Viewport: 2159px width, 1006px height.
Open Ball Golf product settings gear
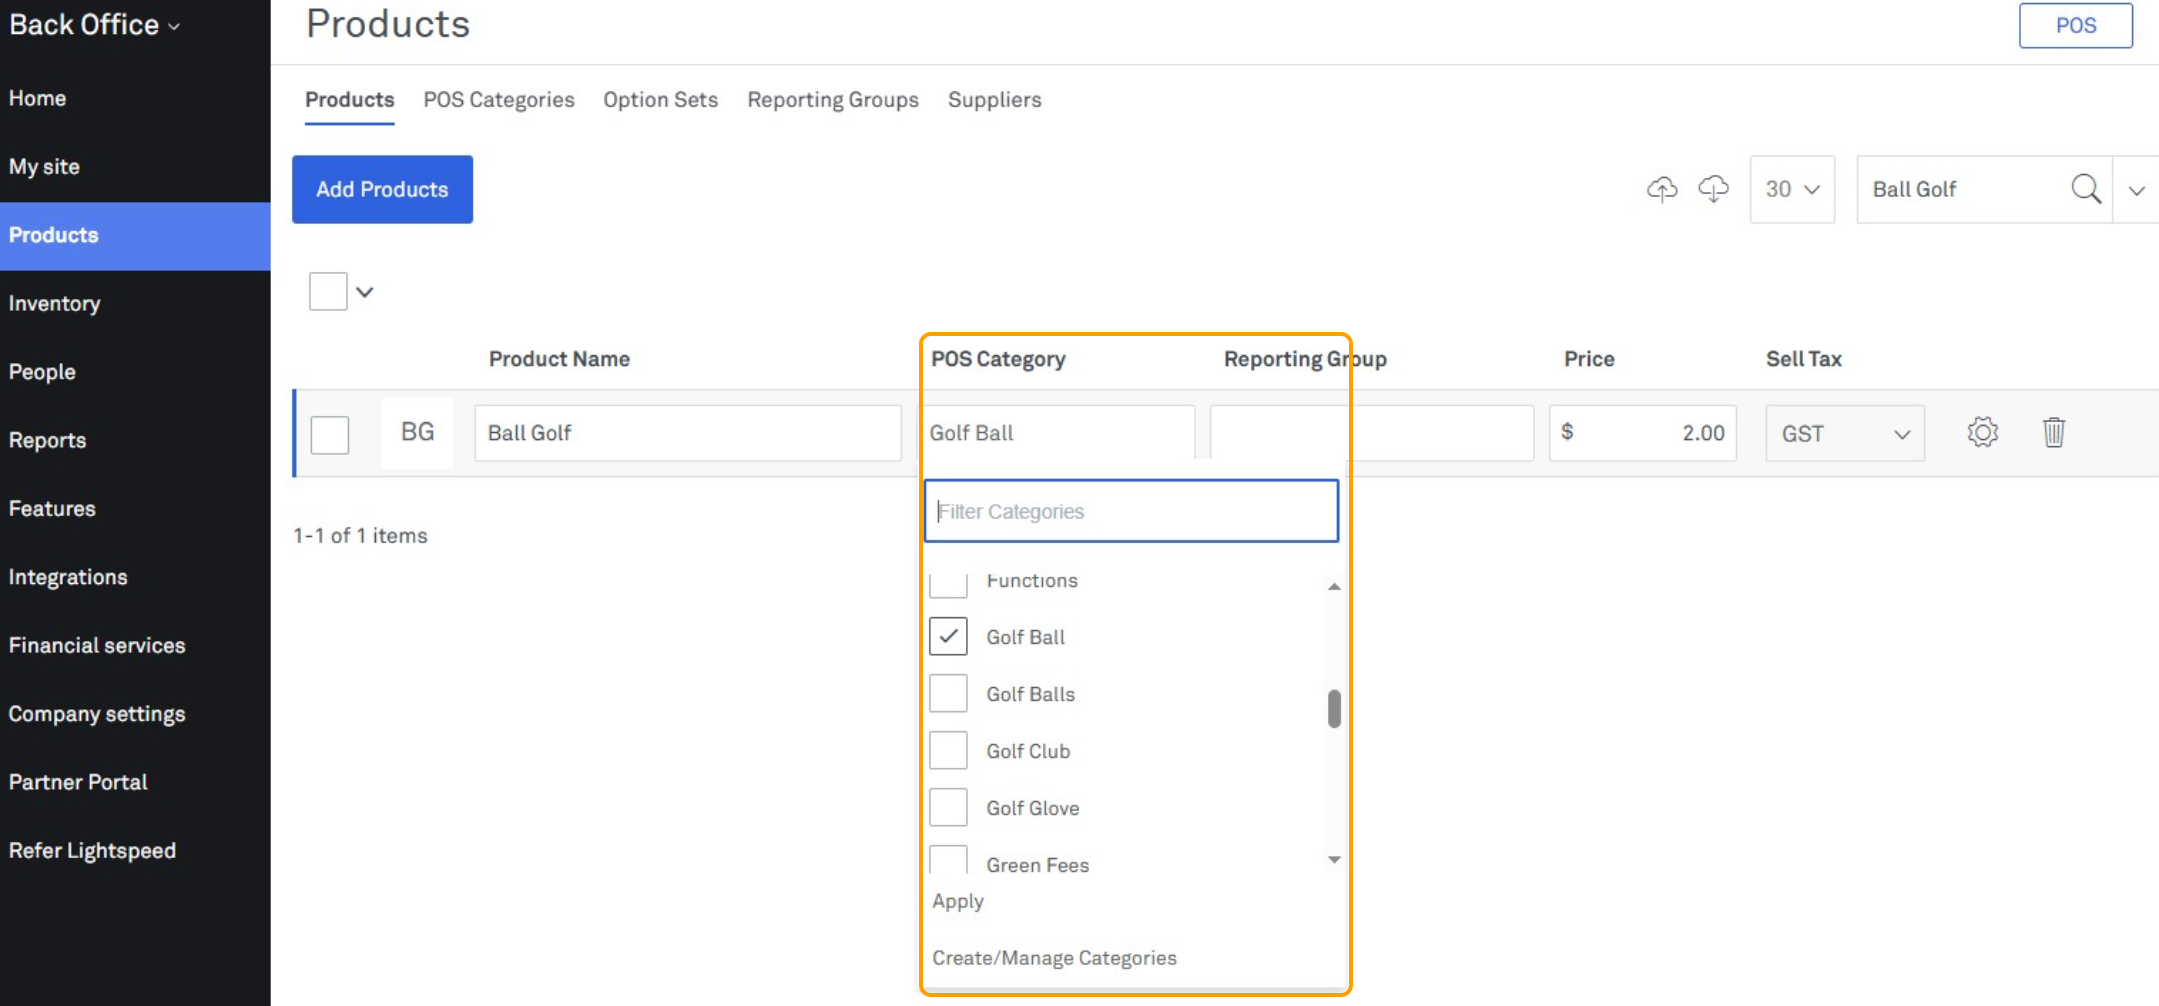(x=1982, y=432)
